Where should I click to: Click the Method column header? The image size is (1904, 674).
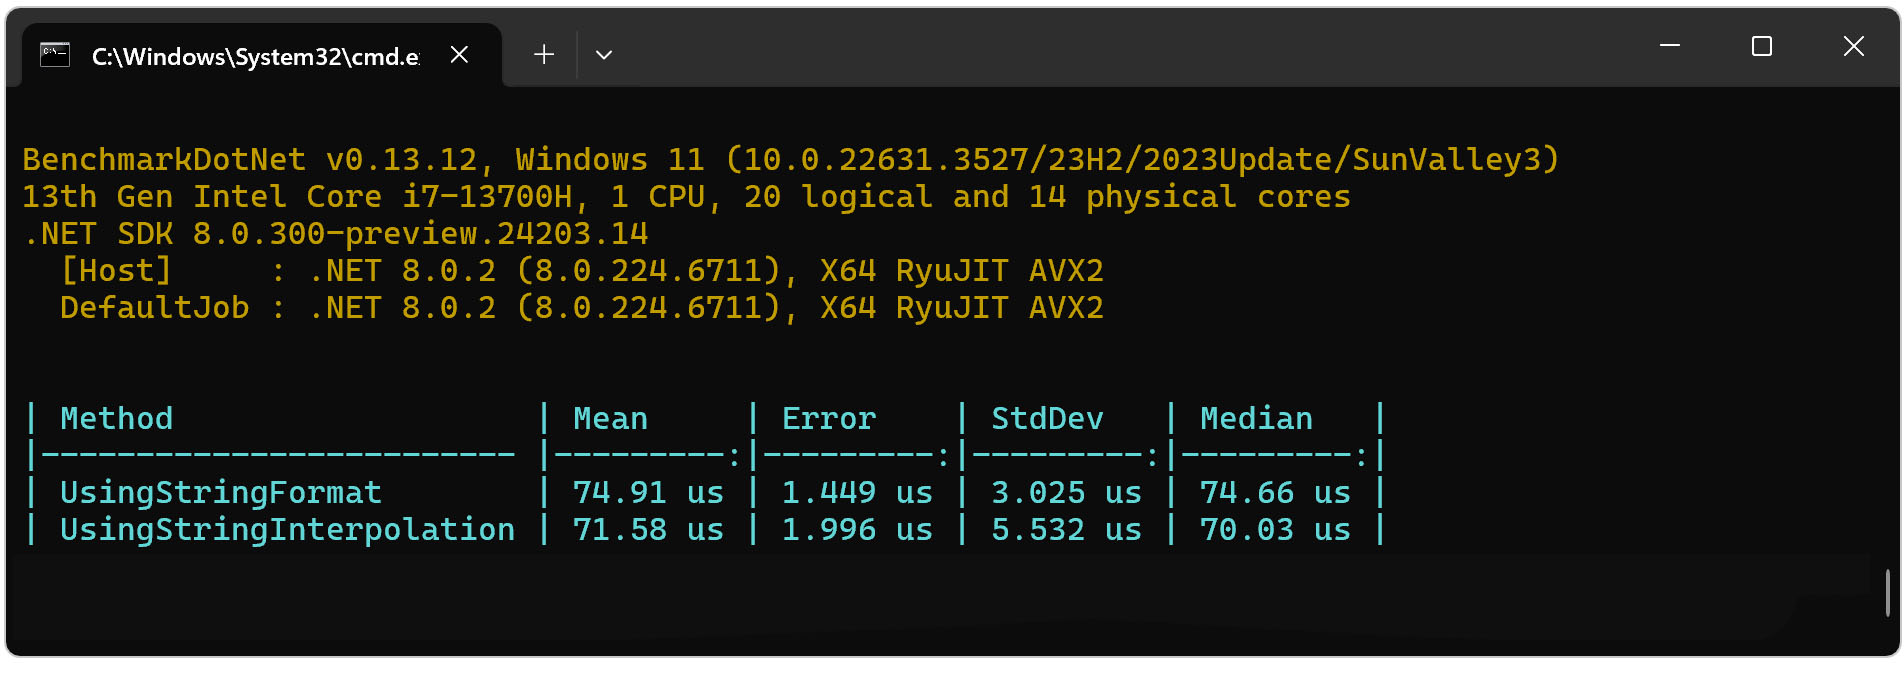pyautogui.click(x=116, y=418)
